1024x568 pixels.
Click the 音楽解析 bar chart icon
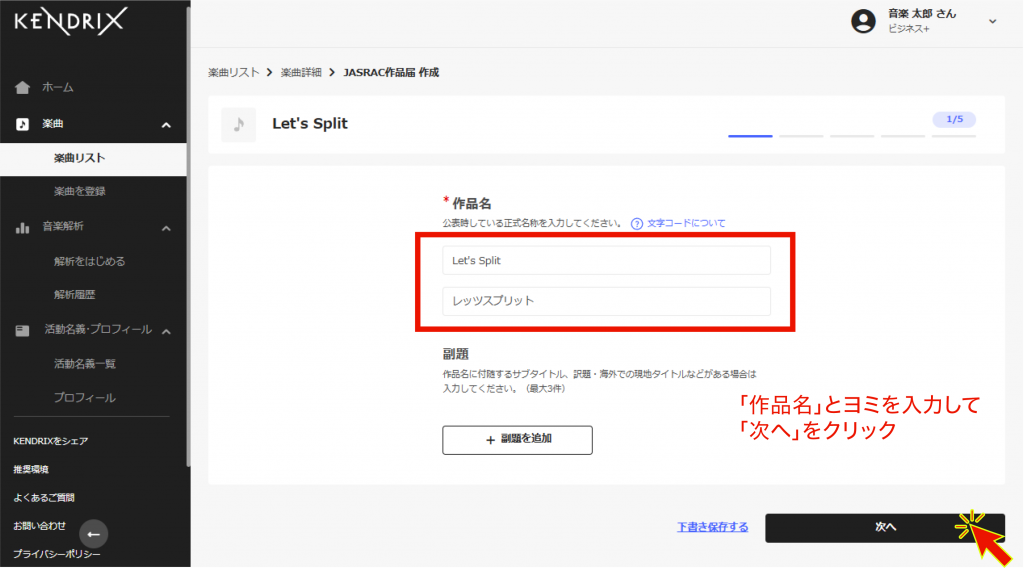23,227
